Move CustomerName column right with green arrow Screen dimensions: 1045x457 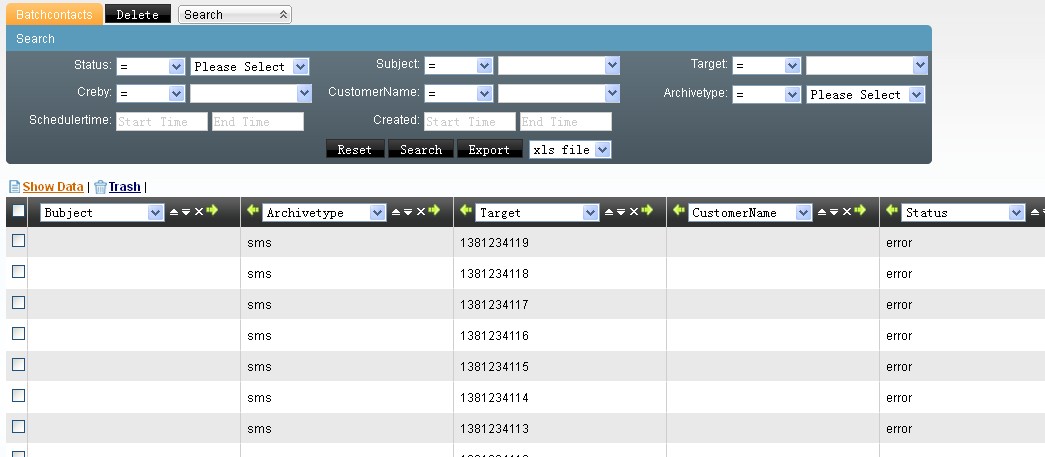coord(859,211)
